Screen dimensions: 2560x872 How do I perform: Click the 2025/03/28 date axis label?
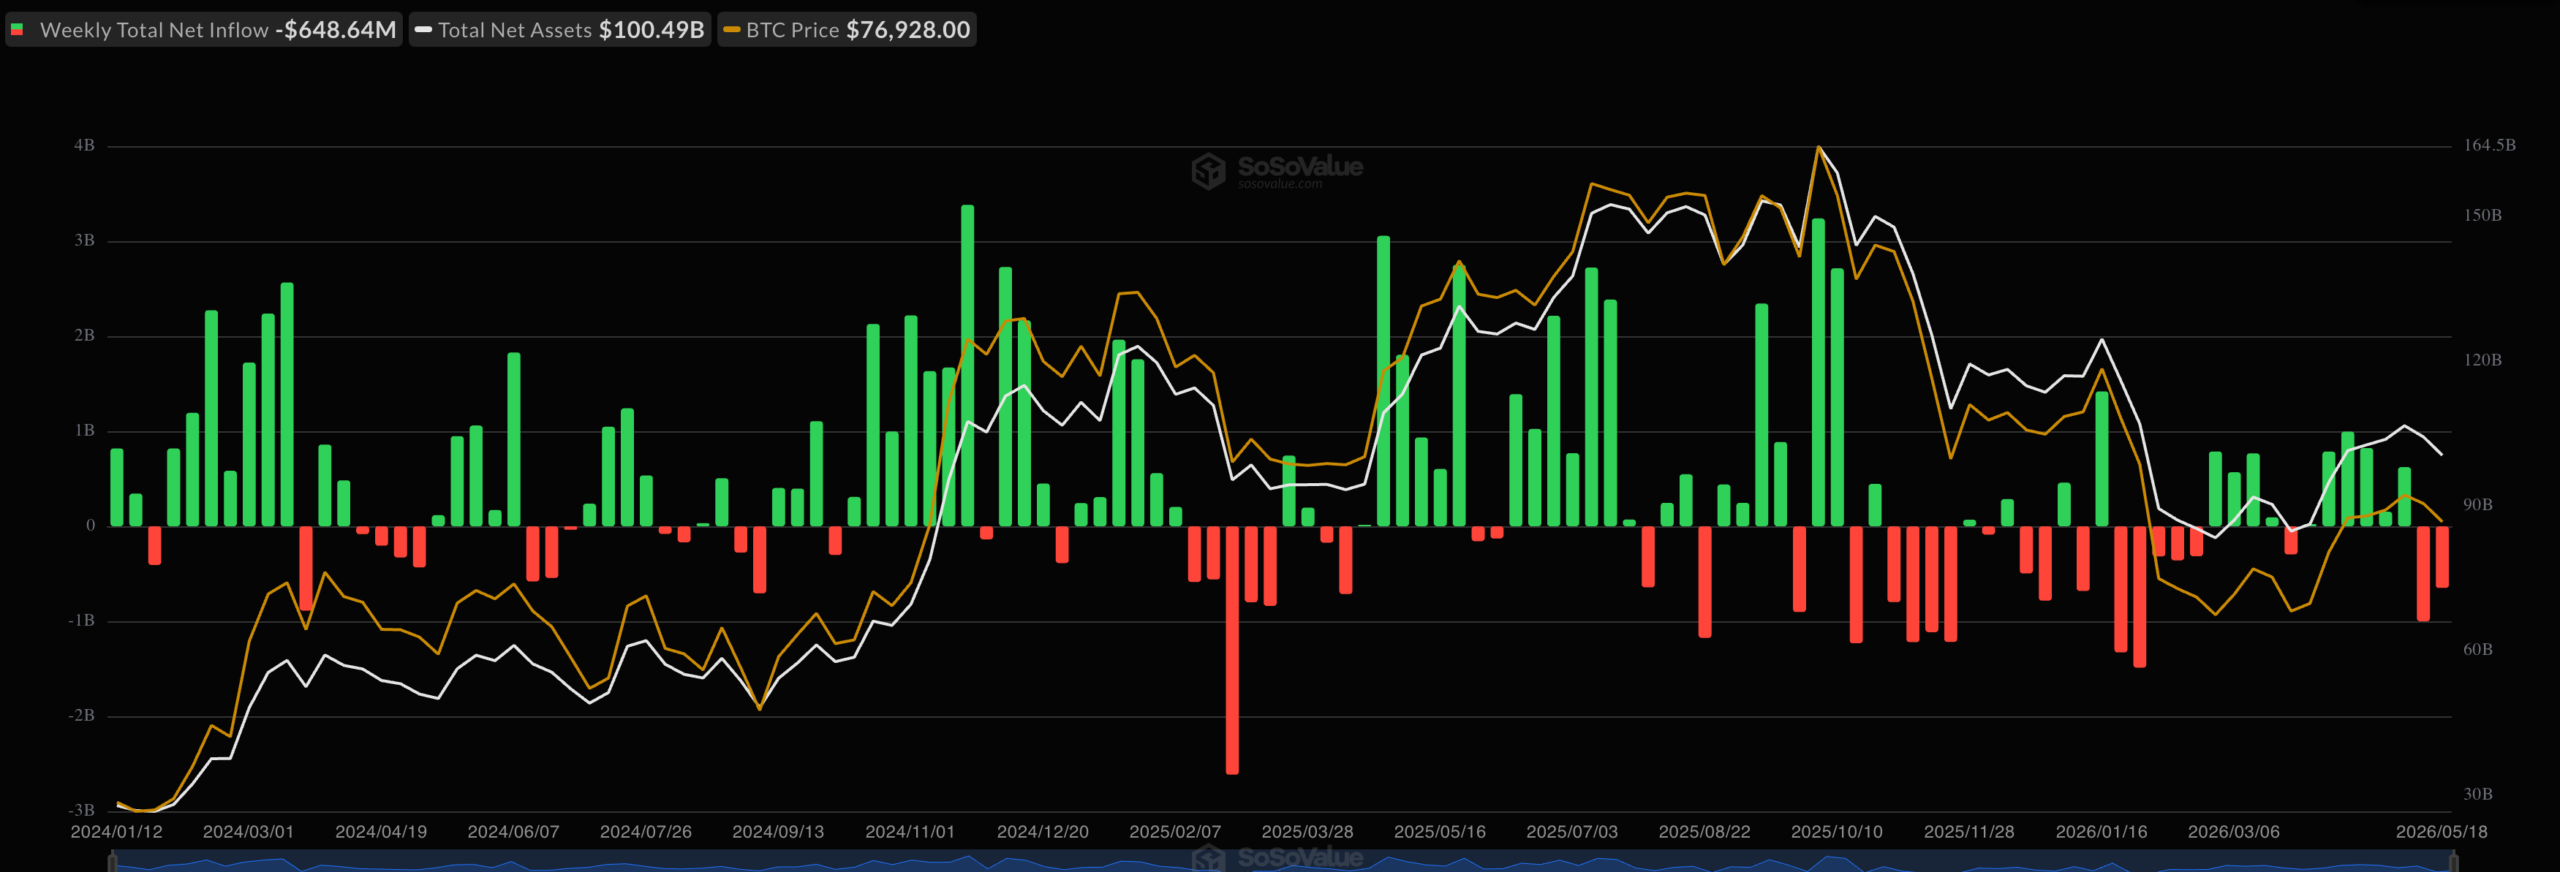coord(1307,832)
